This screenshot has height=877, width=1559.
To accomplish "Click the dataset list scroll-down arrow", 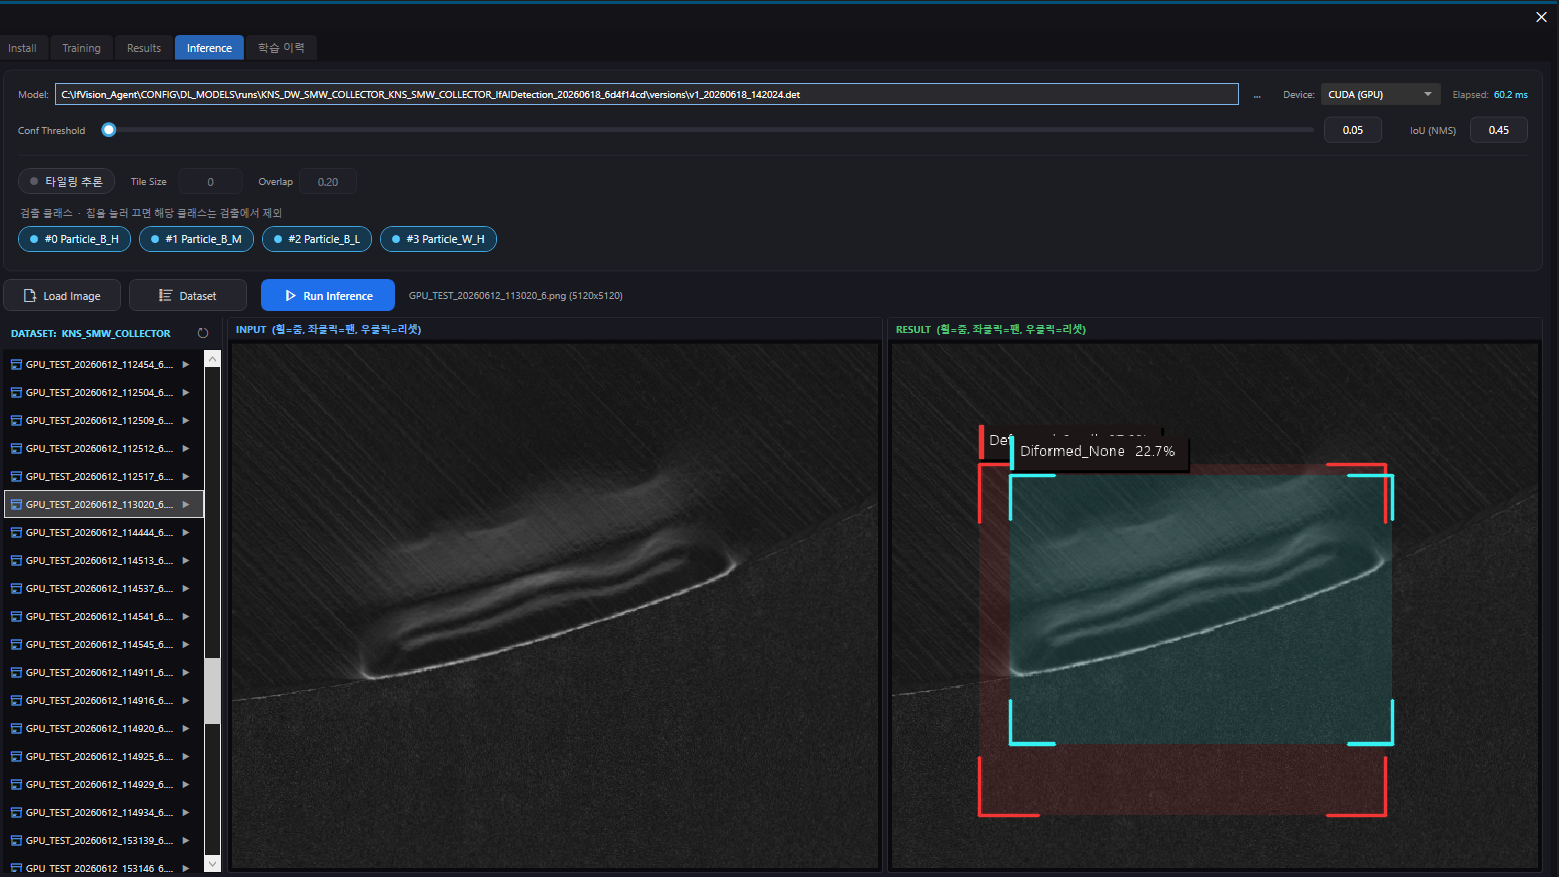I will (212, 863).
